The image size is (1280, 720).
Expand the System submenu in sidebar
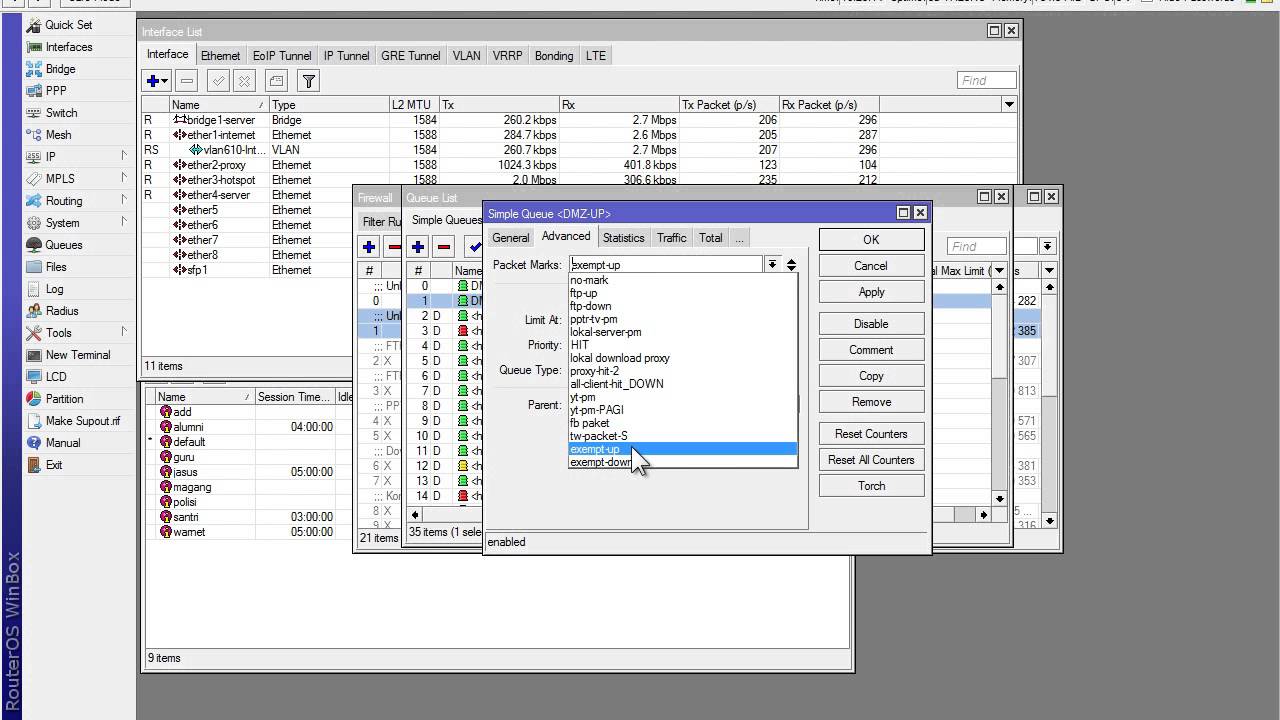(124, 222)
